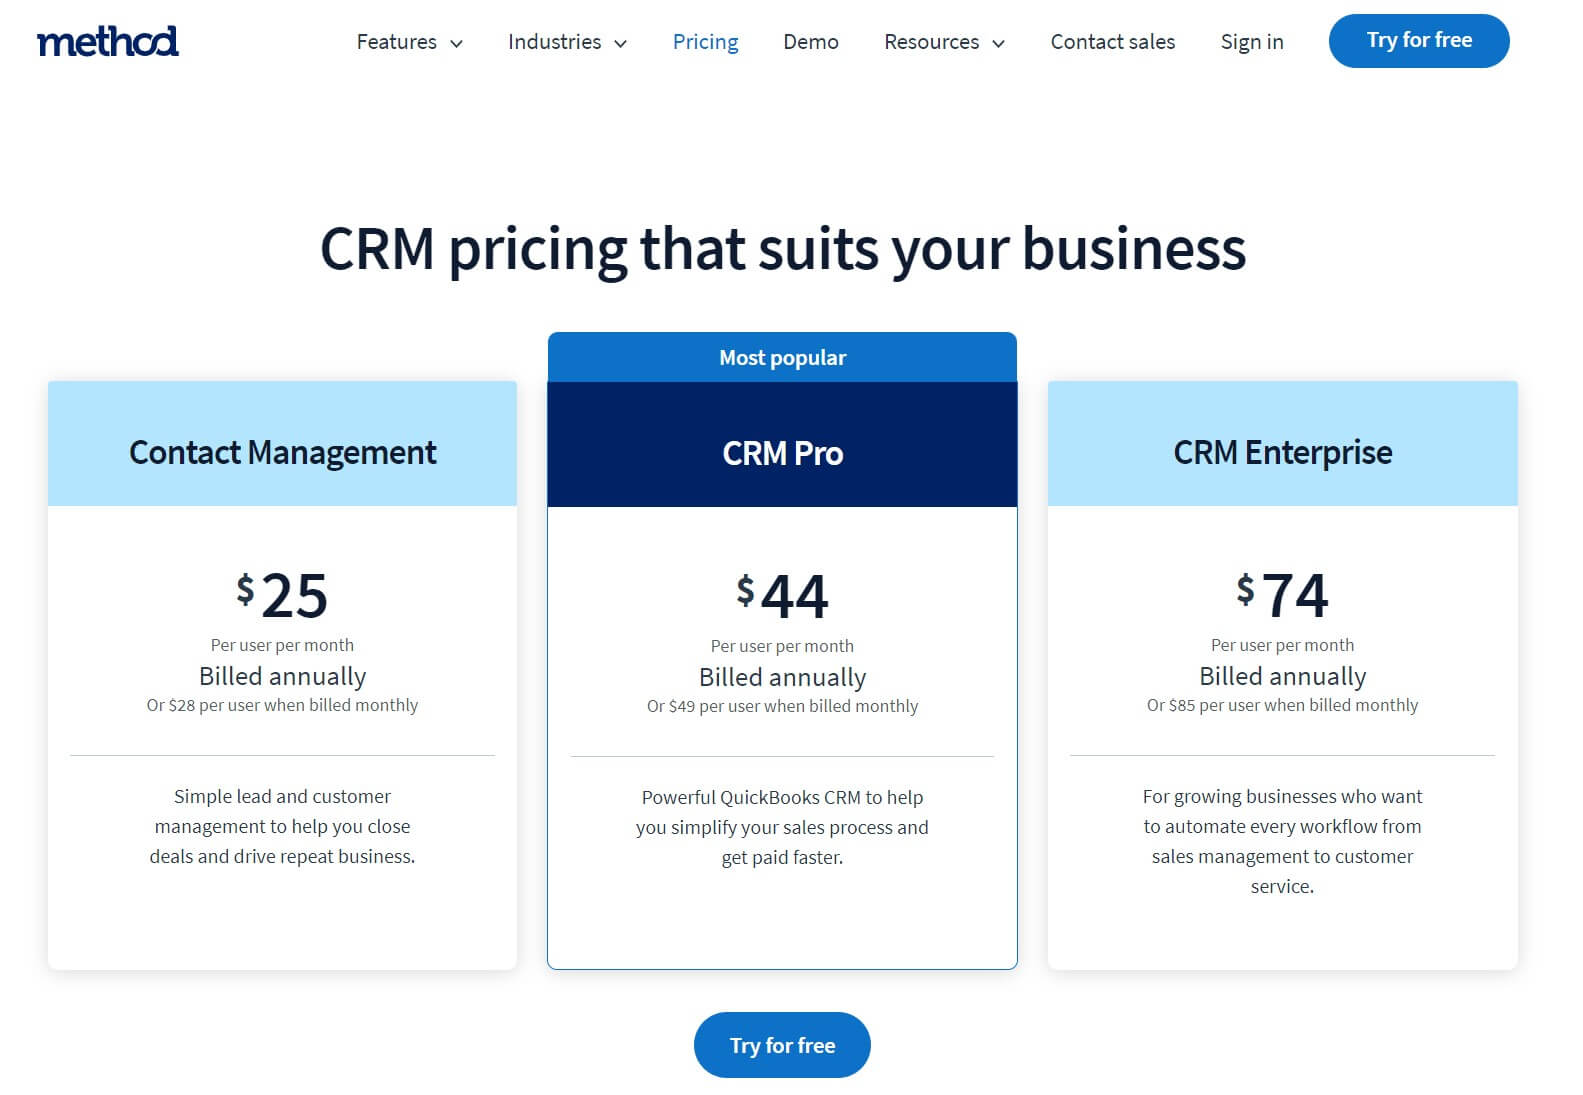Click the $25 price

pyautogui.click(x=282, y=595)
